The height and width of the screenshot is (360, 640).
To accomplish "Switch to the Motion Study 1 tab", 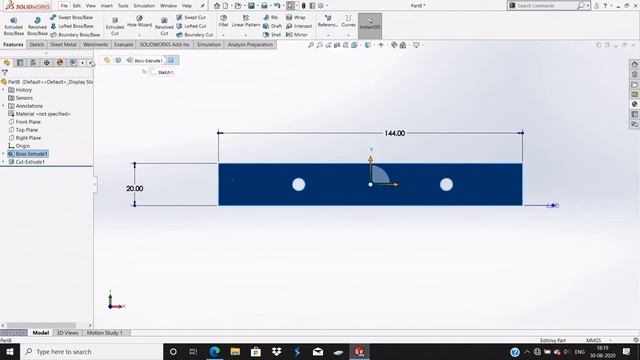I will click(x=104, y=333).
